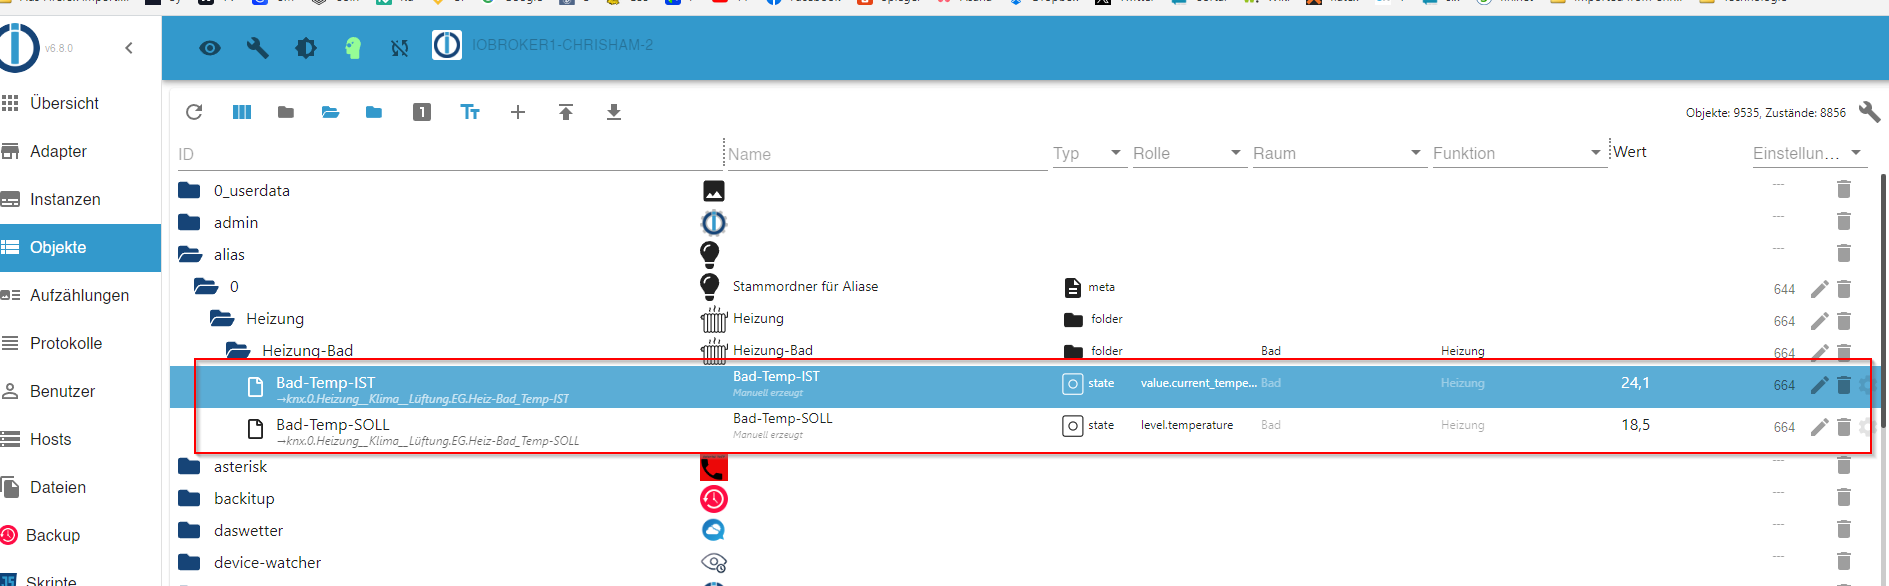Expand all folders using the open-folder icon
Screen dimensions: 1889x586
(330, 112)
